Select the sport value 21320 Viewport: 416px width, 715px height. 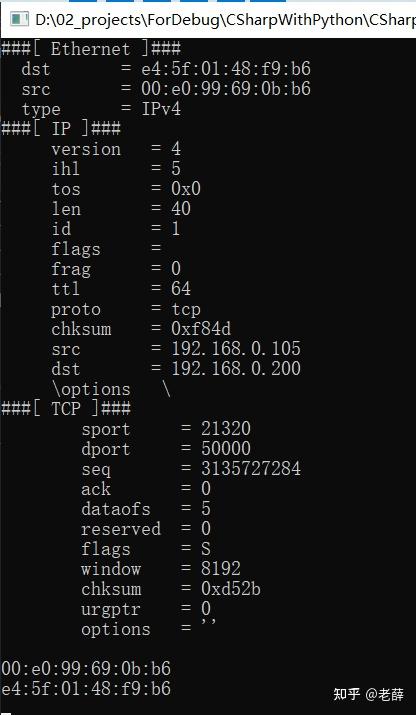coord(226,429)
